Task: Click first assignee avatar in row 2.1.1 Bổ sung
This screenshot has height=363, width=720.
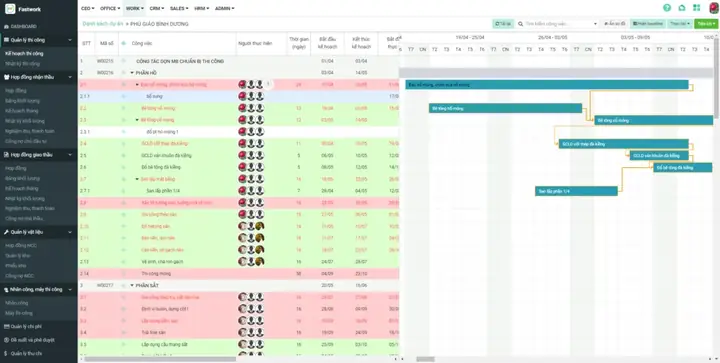Action: click(242, 96)
